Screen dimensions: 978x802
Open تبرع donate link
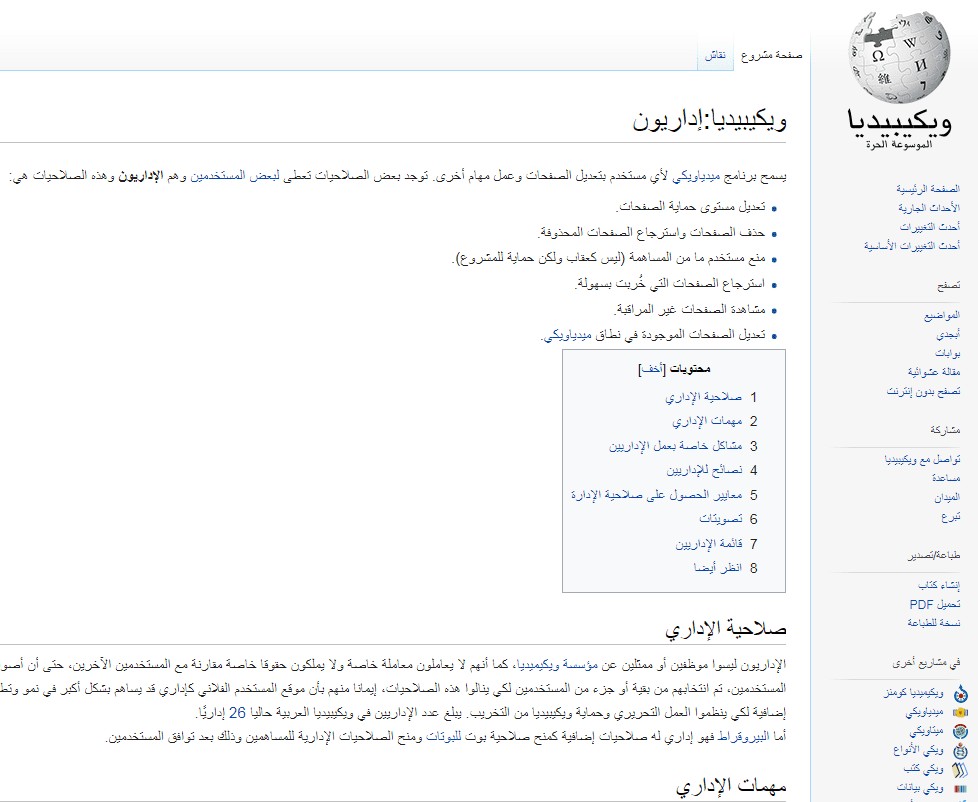(x=951, y=516)
